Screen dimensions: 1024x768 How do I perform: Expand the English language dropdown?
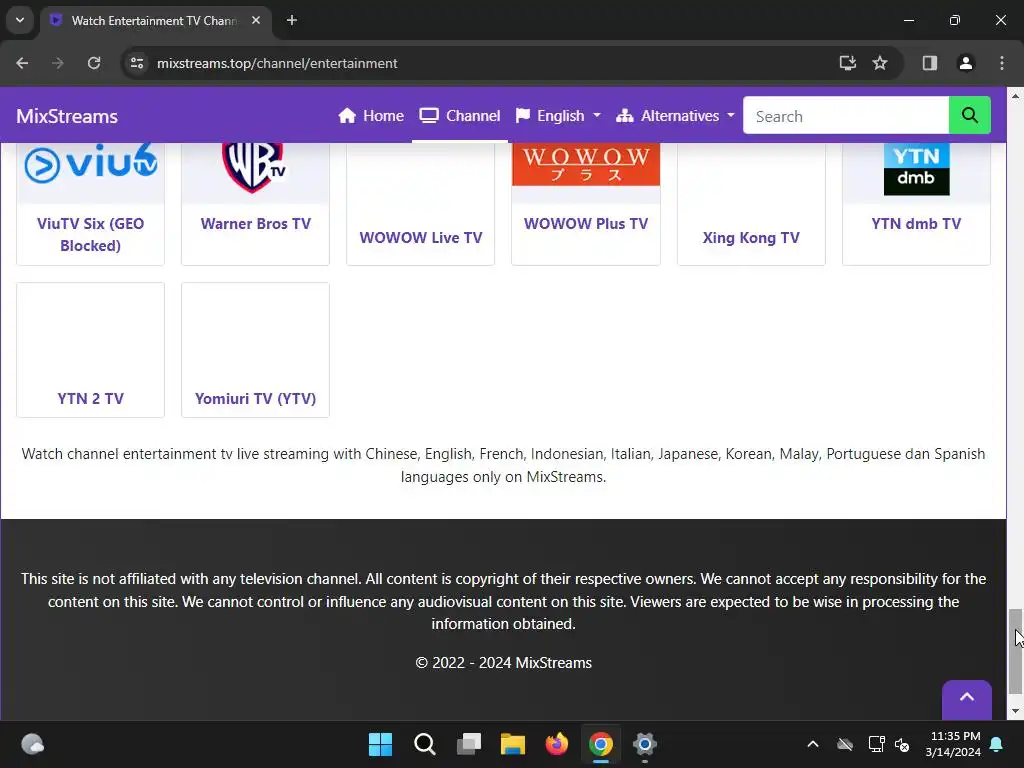(x=558, y=116)
